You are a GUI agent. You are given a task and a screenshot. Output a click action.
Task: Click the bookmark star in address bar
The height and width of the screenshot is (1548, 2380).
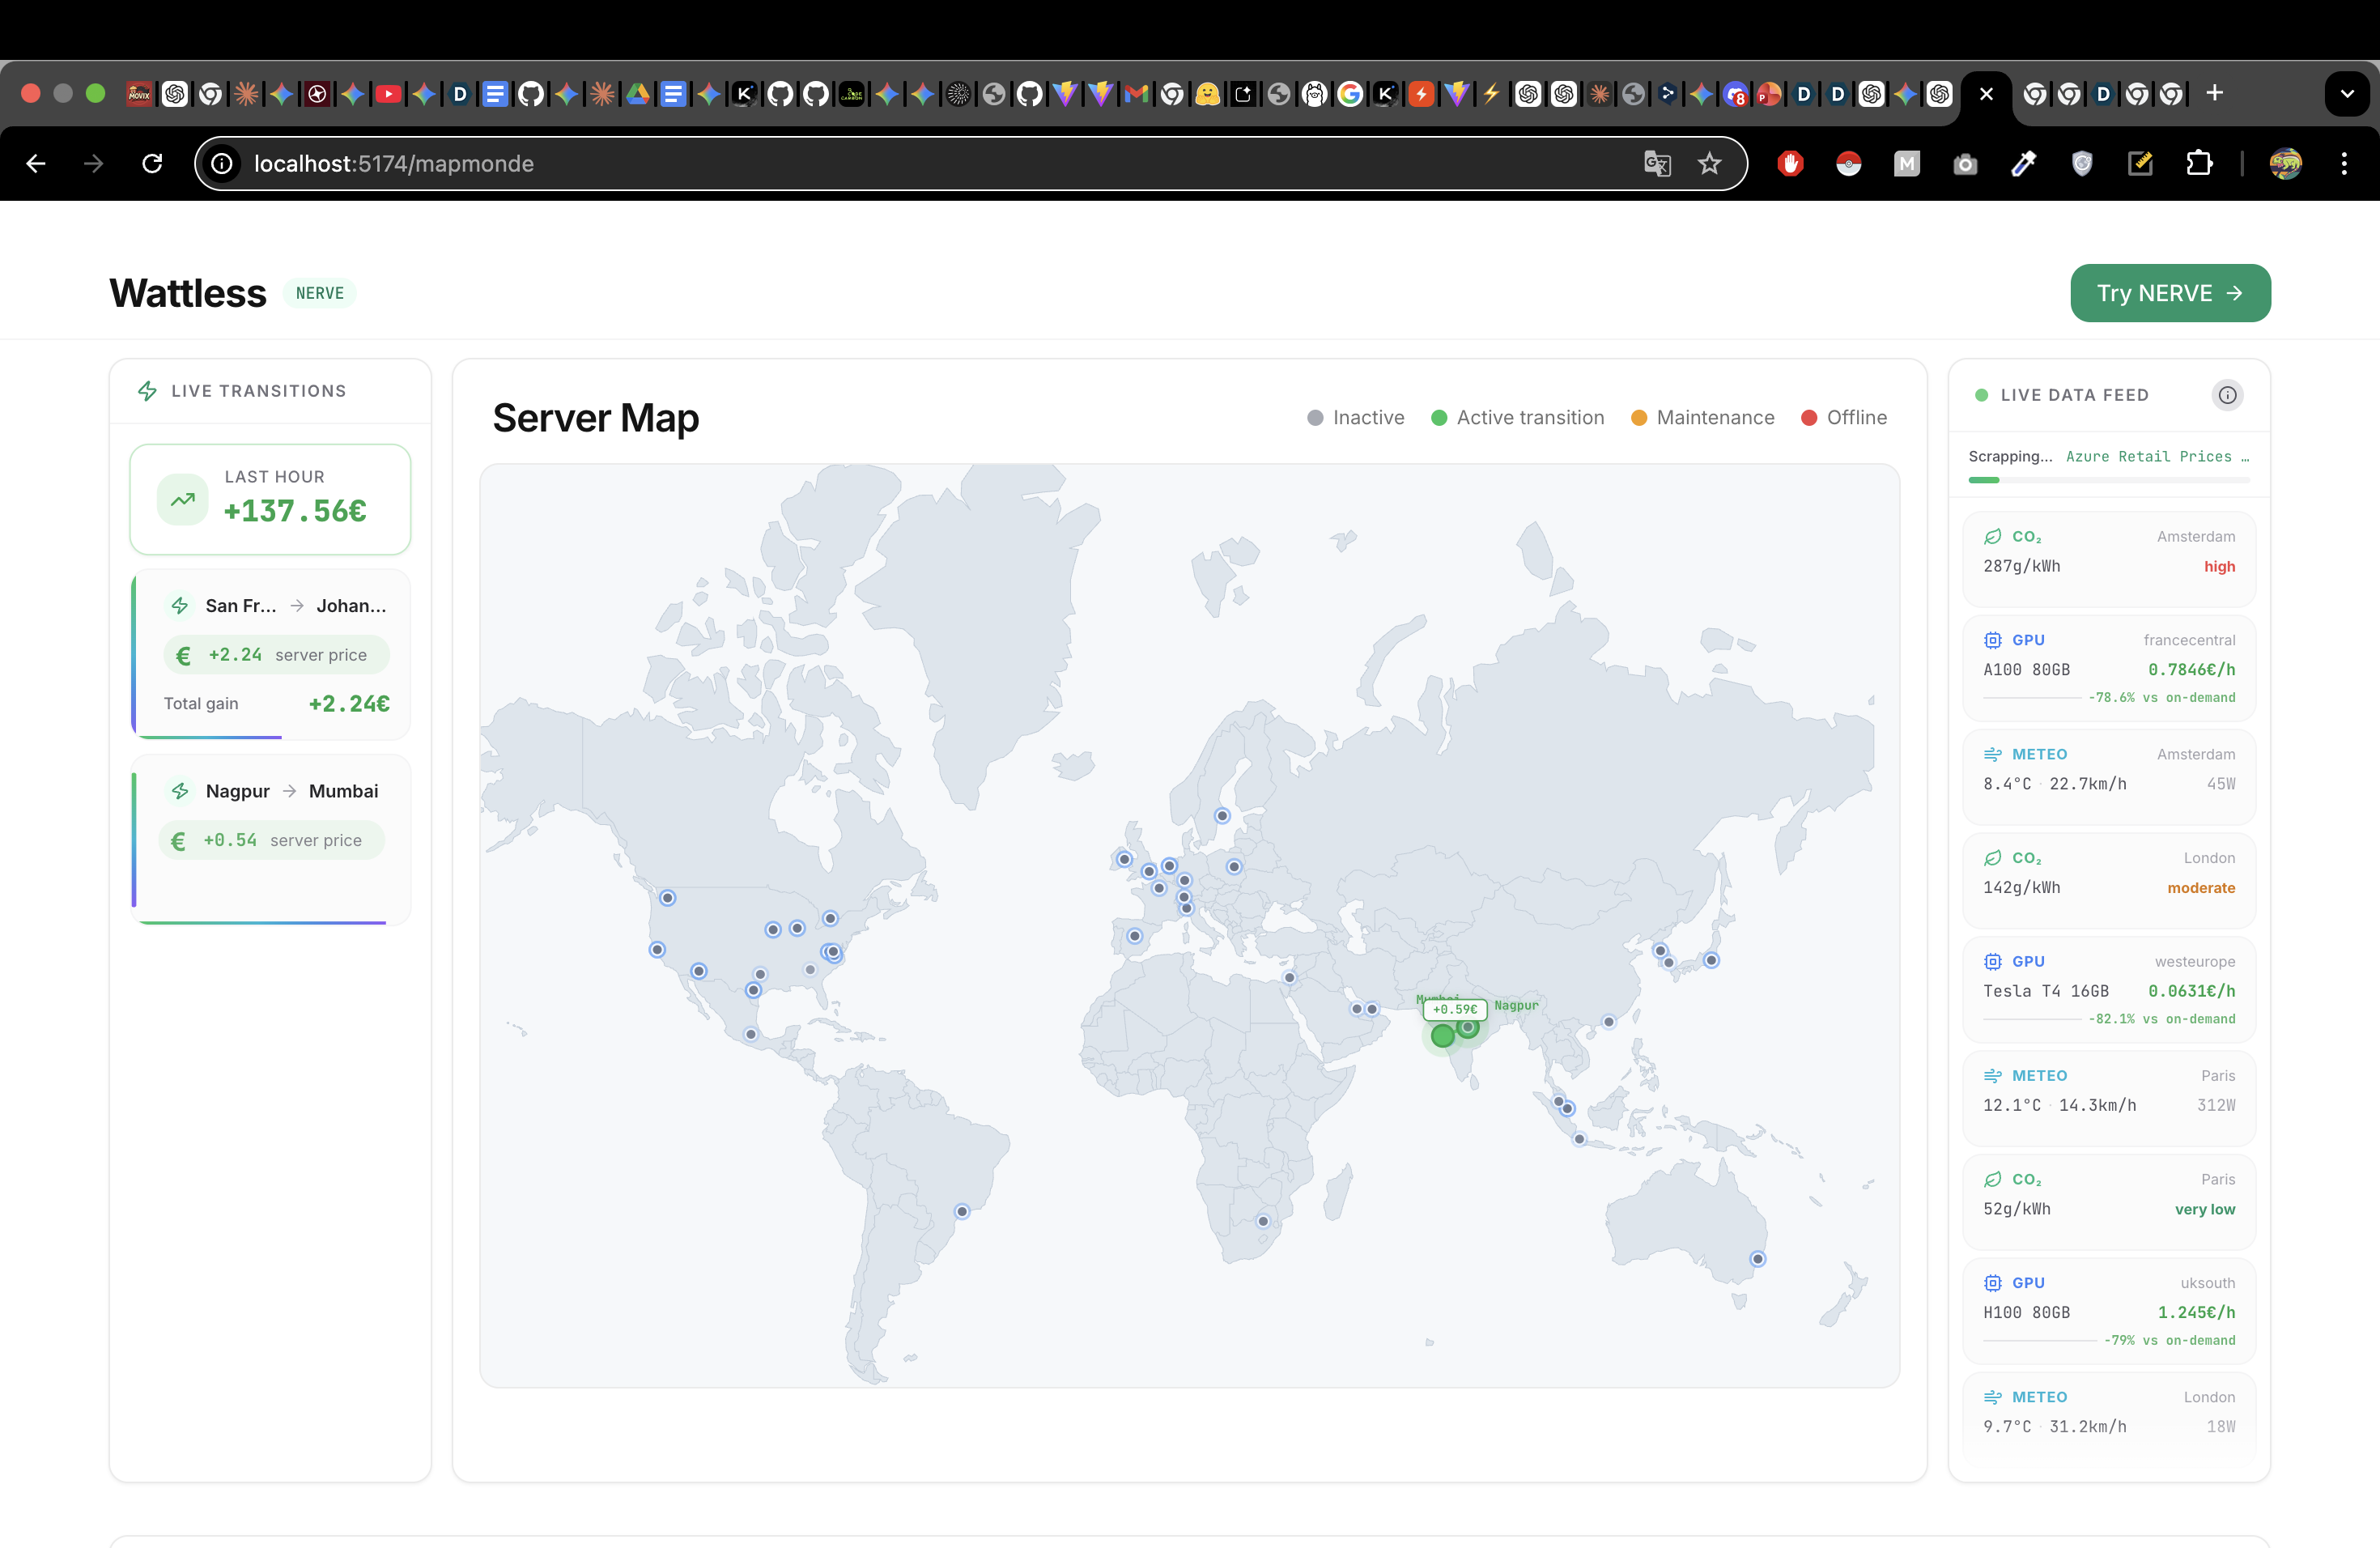point(1709,163)
